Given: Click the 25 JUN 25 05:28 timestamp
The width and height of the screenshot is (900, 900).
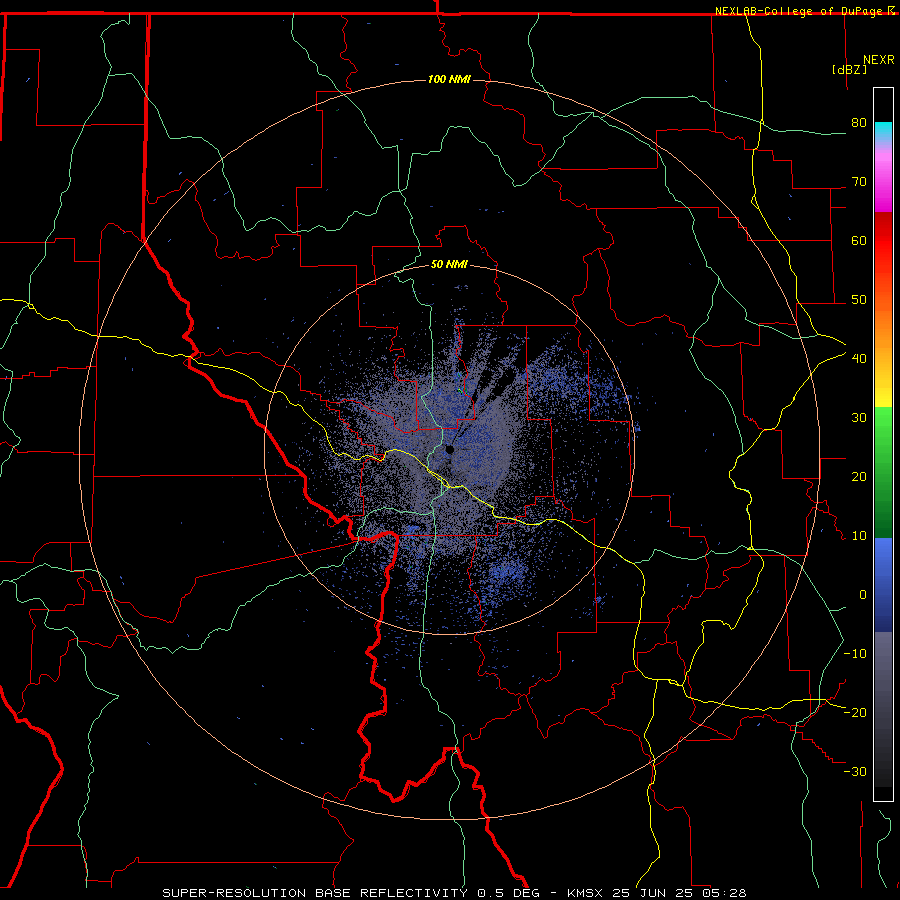Looking at the screenshot, I should click(680, 893).
